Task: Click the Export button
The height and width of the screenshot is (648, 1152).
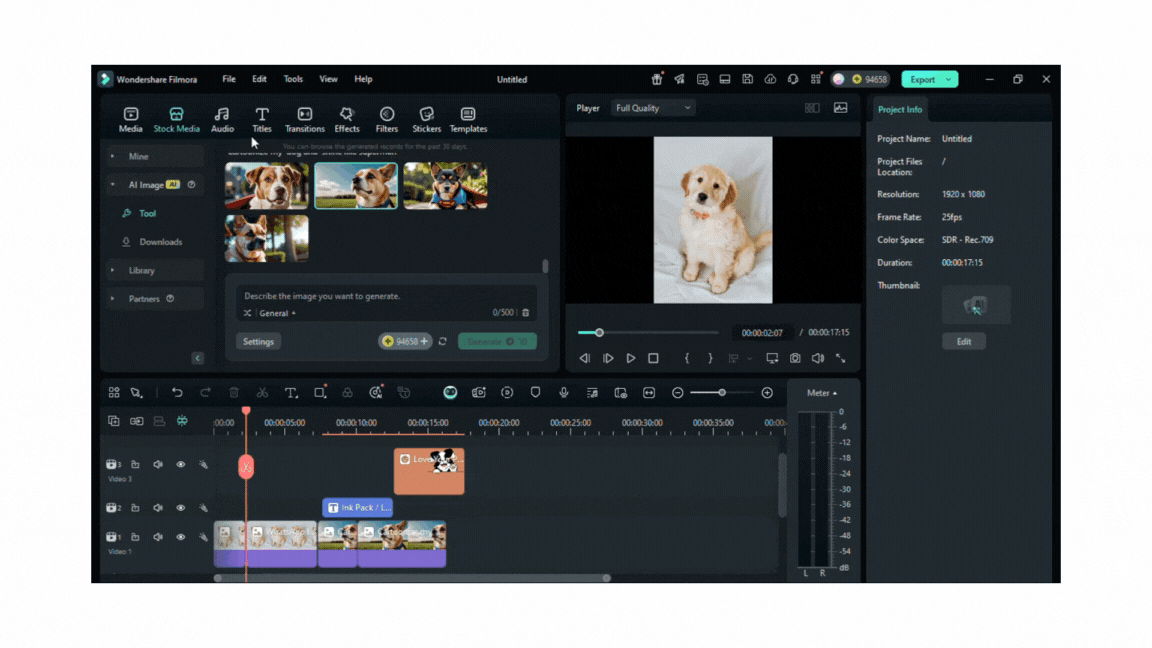Action: (x=923, y=79)
